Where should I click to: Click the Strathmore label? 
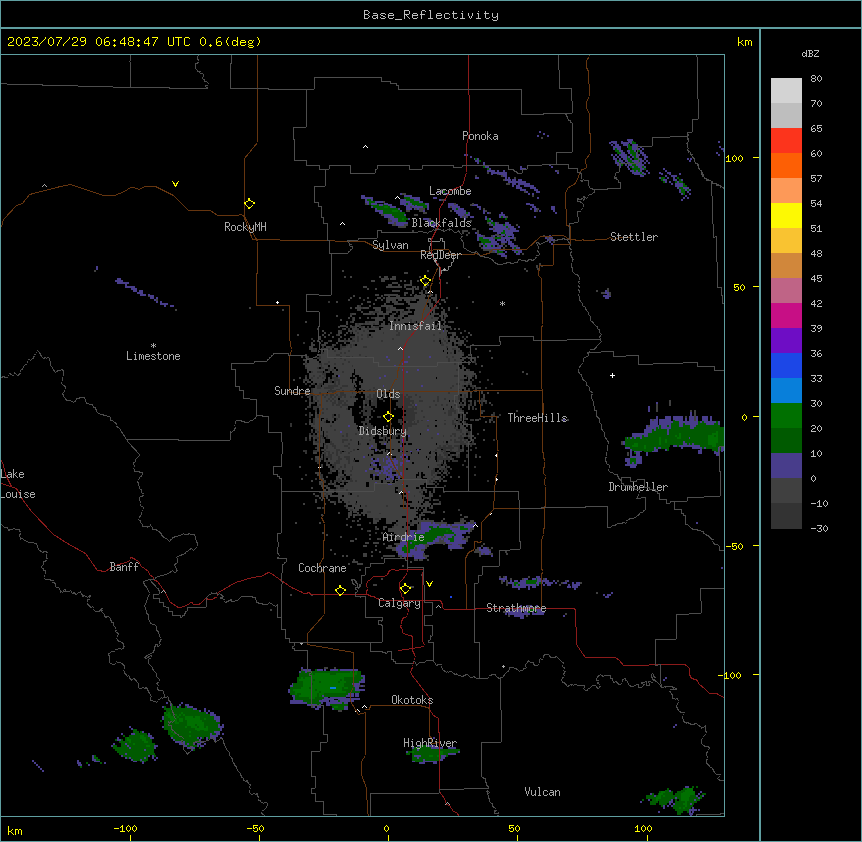click(516, 608)
